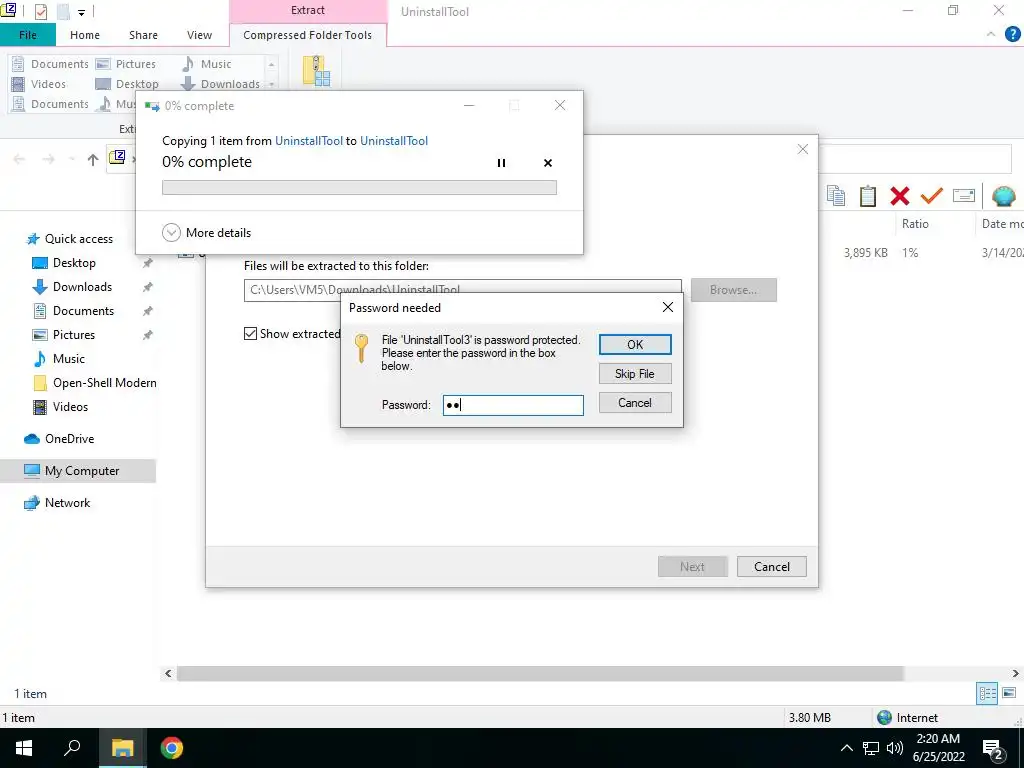Click OK in the Password needed dialog
The image size is (1024, 768).
635,344
